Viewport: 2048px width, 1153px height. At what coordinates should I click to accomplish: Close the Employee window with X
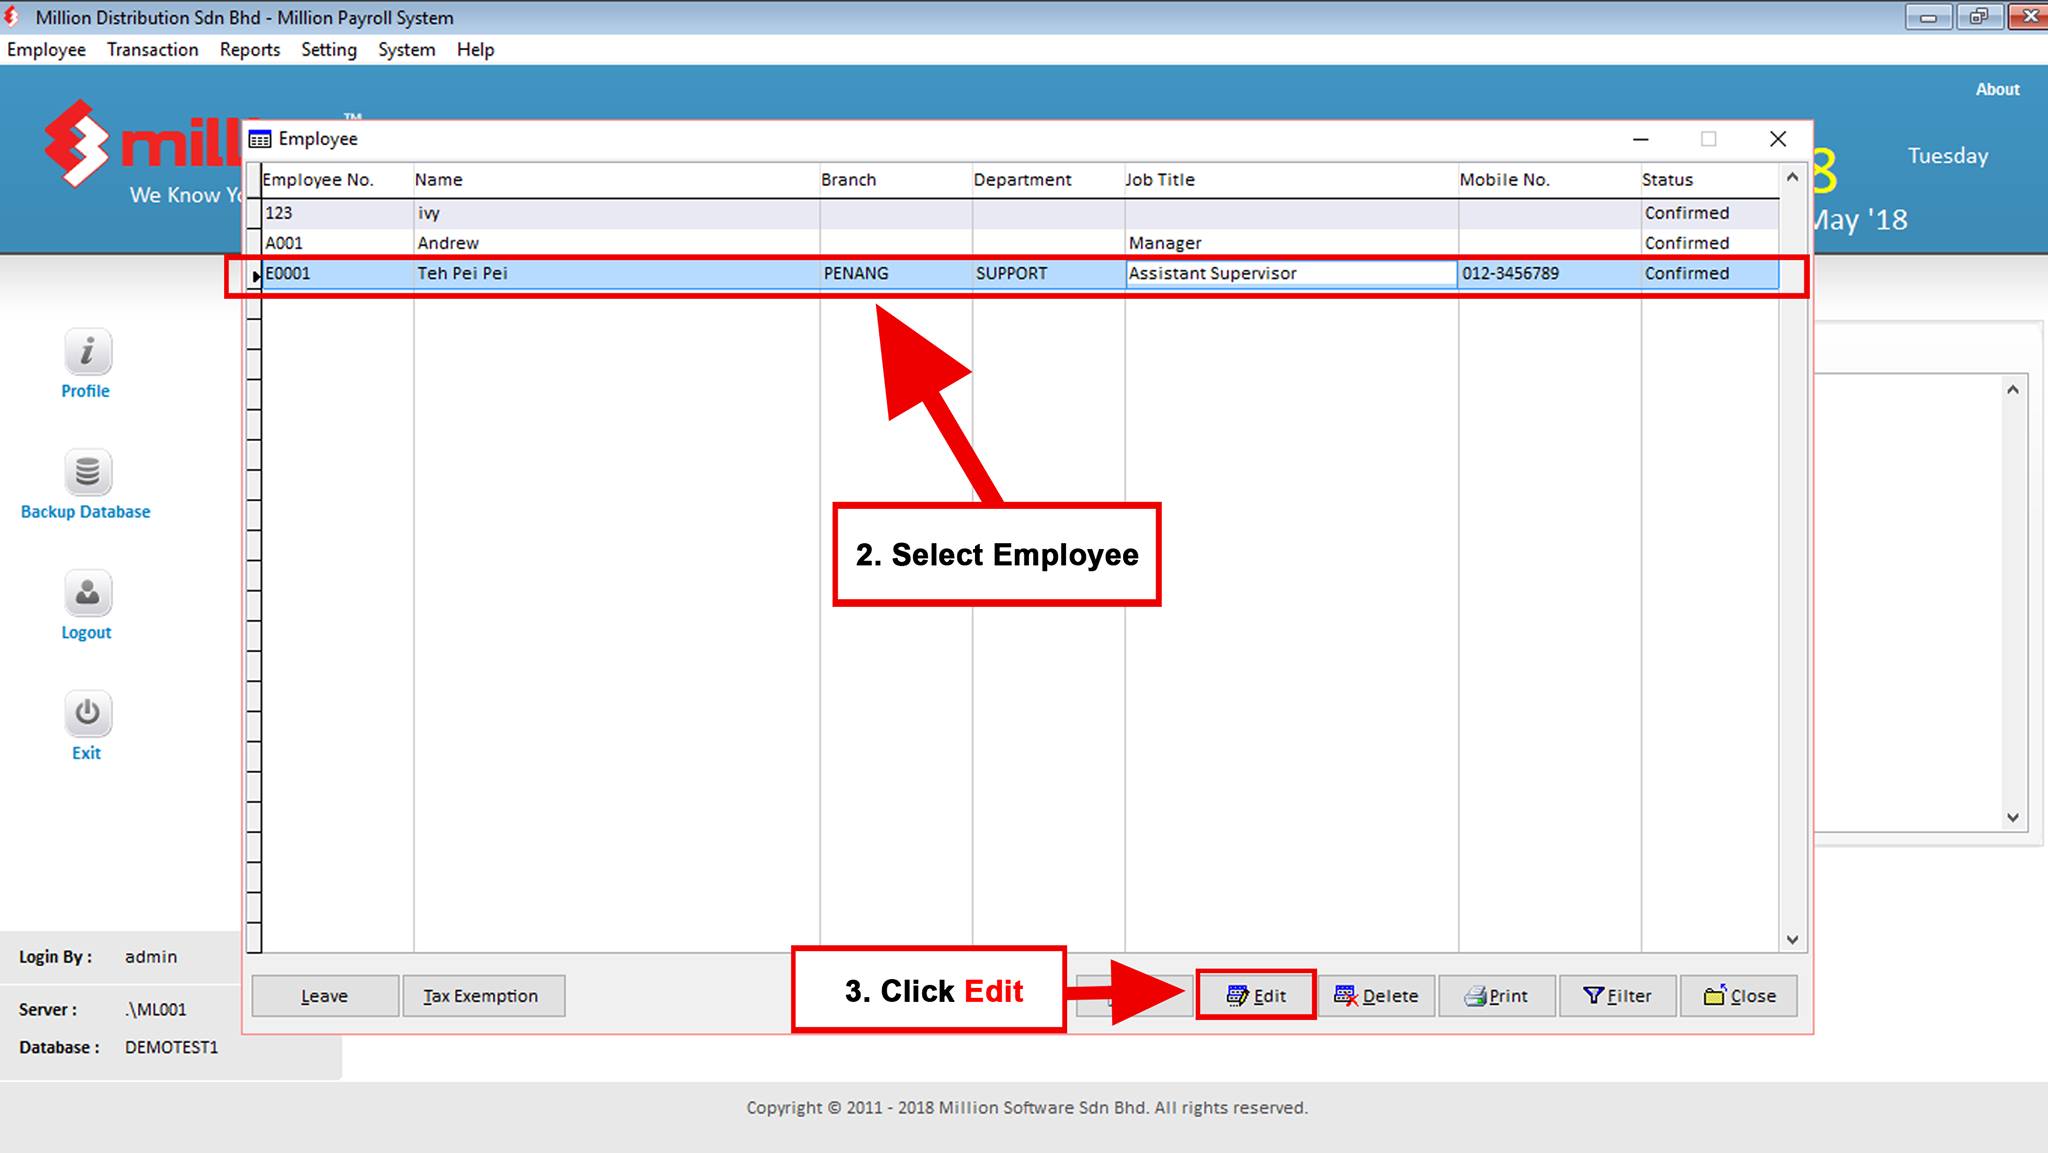[1778, 139]
